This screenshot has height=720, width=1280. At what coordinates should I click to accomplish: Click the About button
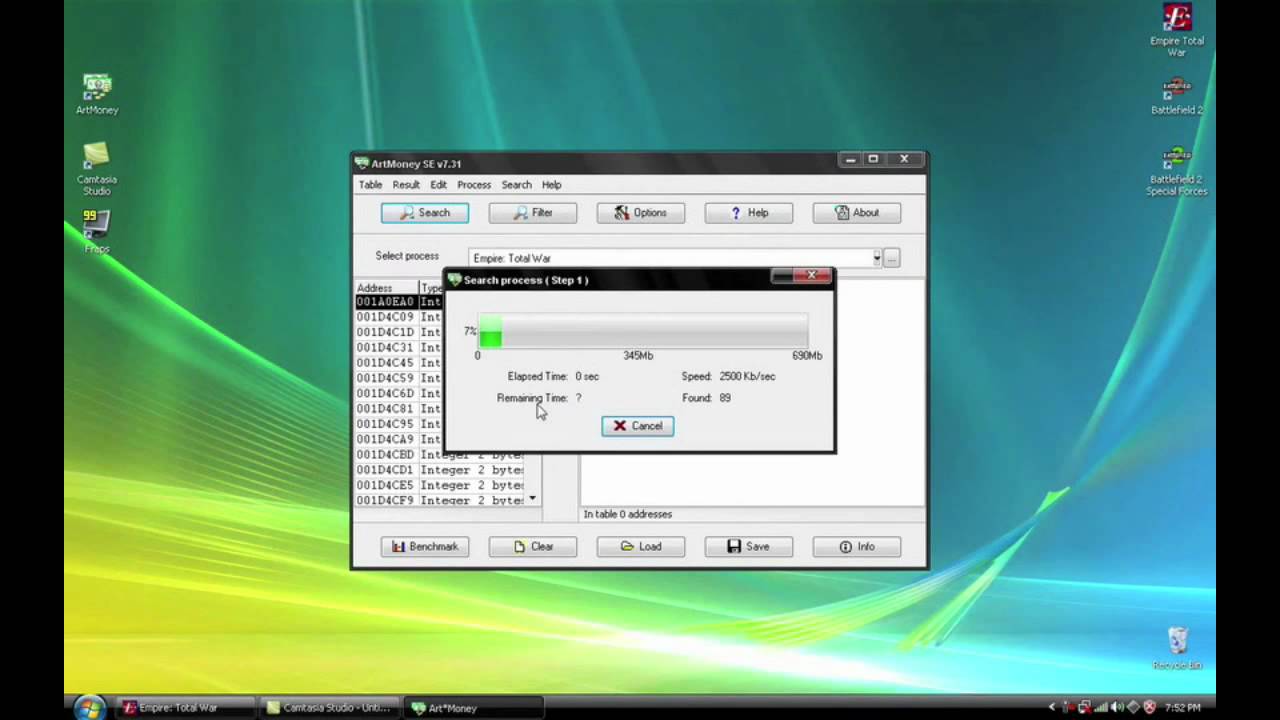click(856, 212)
